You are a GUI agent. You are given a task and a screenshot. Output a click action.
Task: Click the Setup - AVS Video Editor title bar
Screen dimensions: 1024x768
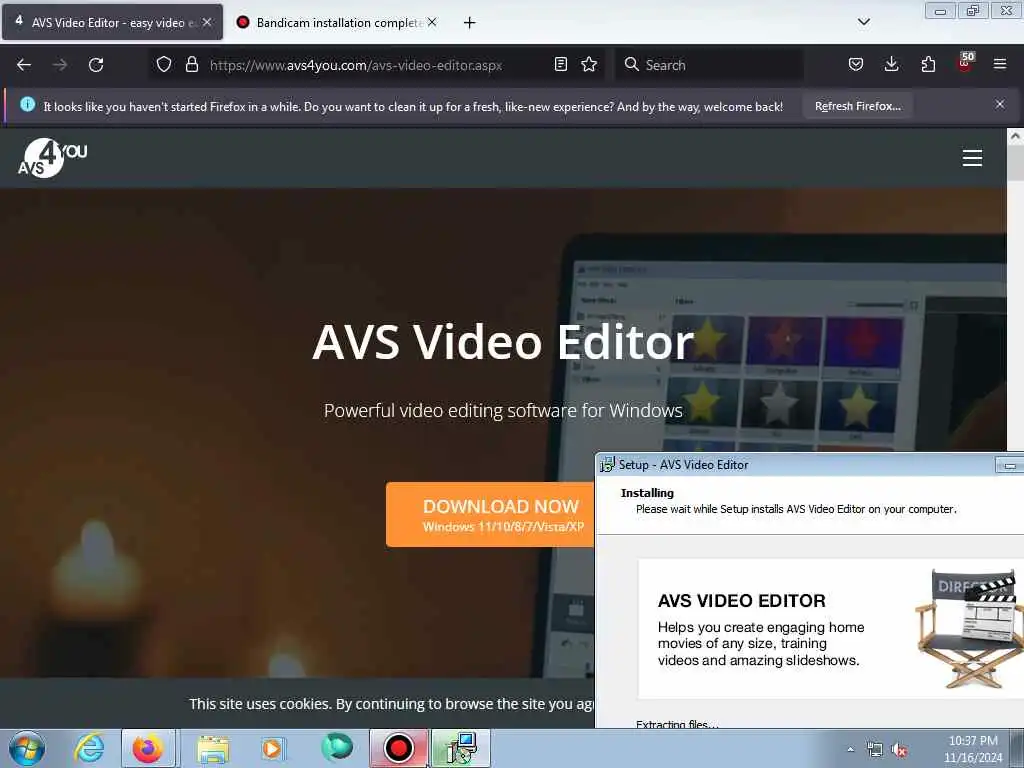pyautogui.click(x=793, y=464)
